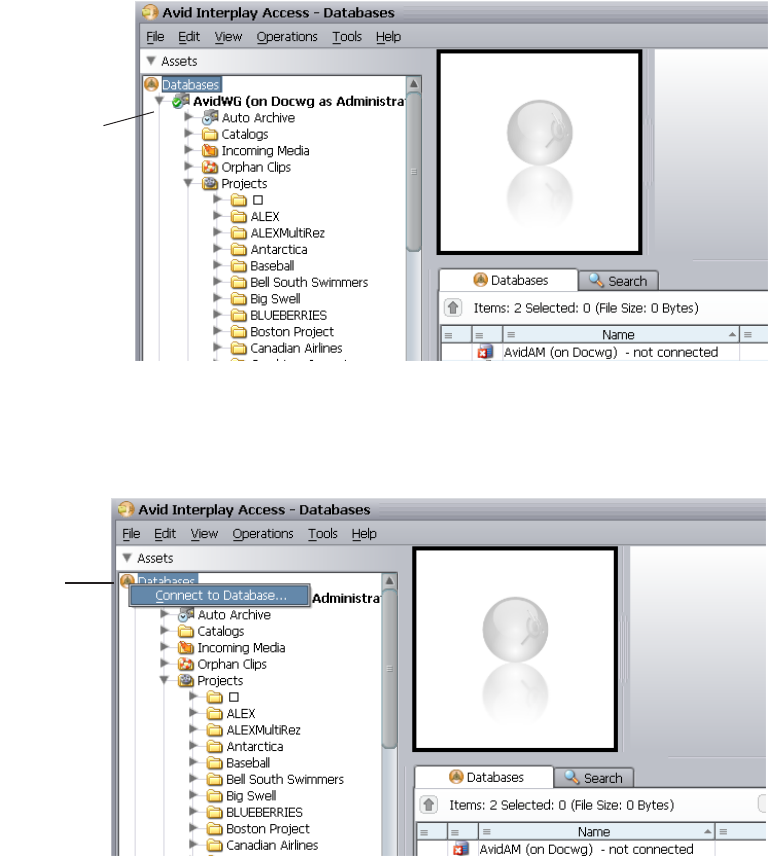
Task: Click tree scrollbar thumb in upper window
Action: 414,171
